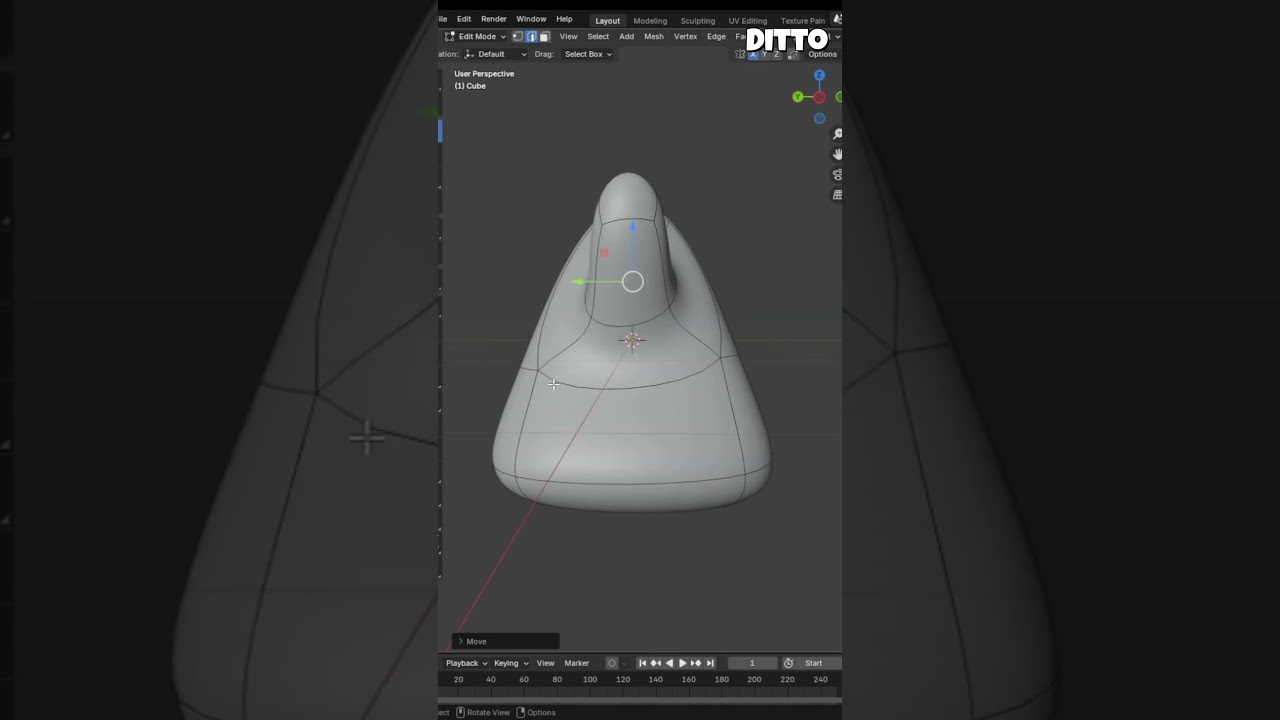Click the current frame field showing 1
This screenshot has height=720, width=1280.
(x=752, y=663)
